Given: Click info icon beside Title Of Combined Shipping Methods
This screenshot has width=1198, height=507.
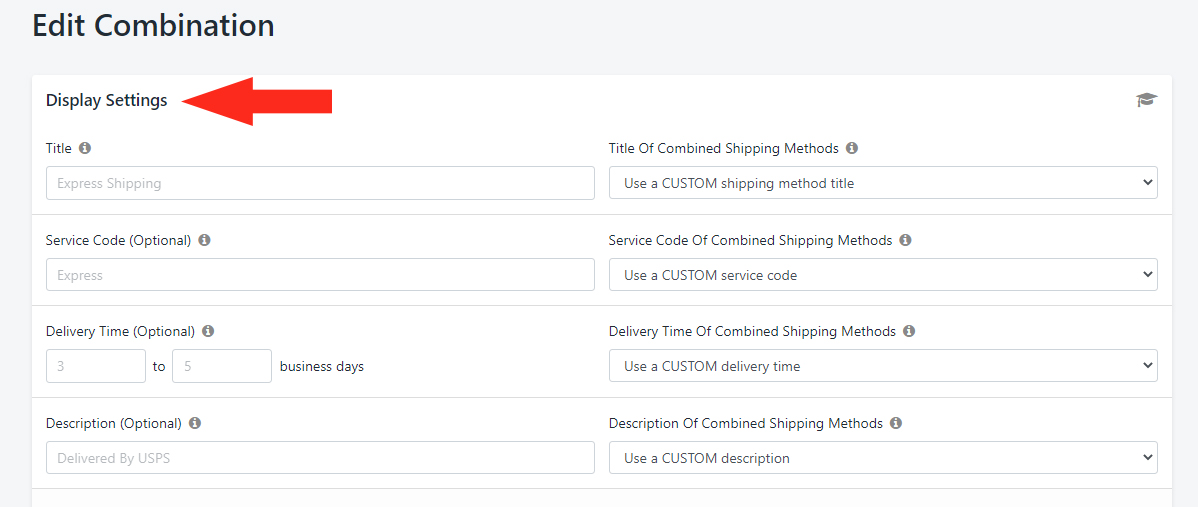Looking at the screenshot, I should [x=852, y=148].
